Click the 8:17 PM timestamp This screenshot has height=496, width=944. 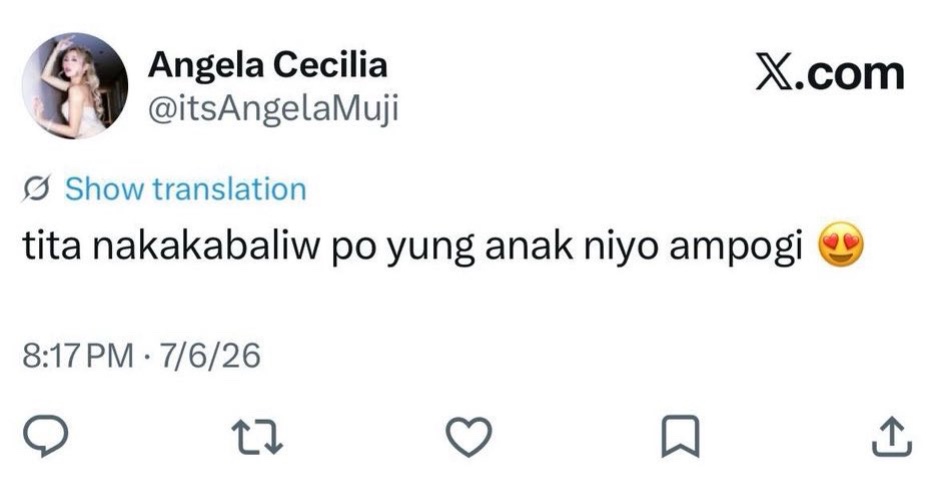(x=78, y=355)
